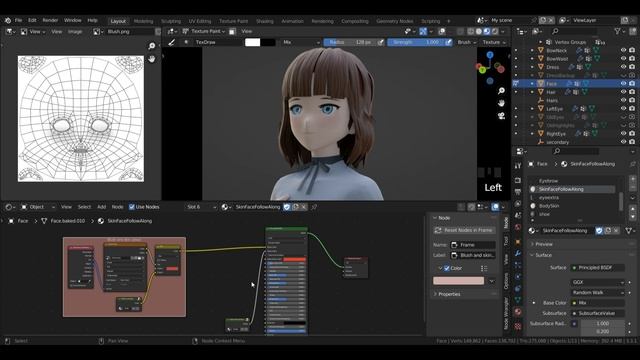Open the Texture Paint mode dropdown
The width and height of the screenshot is (640, 360).
tap(203, 31)
